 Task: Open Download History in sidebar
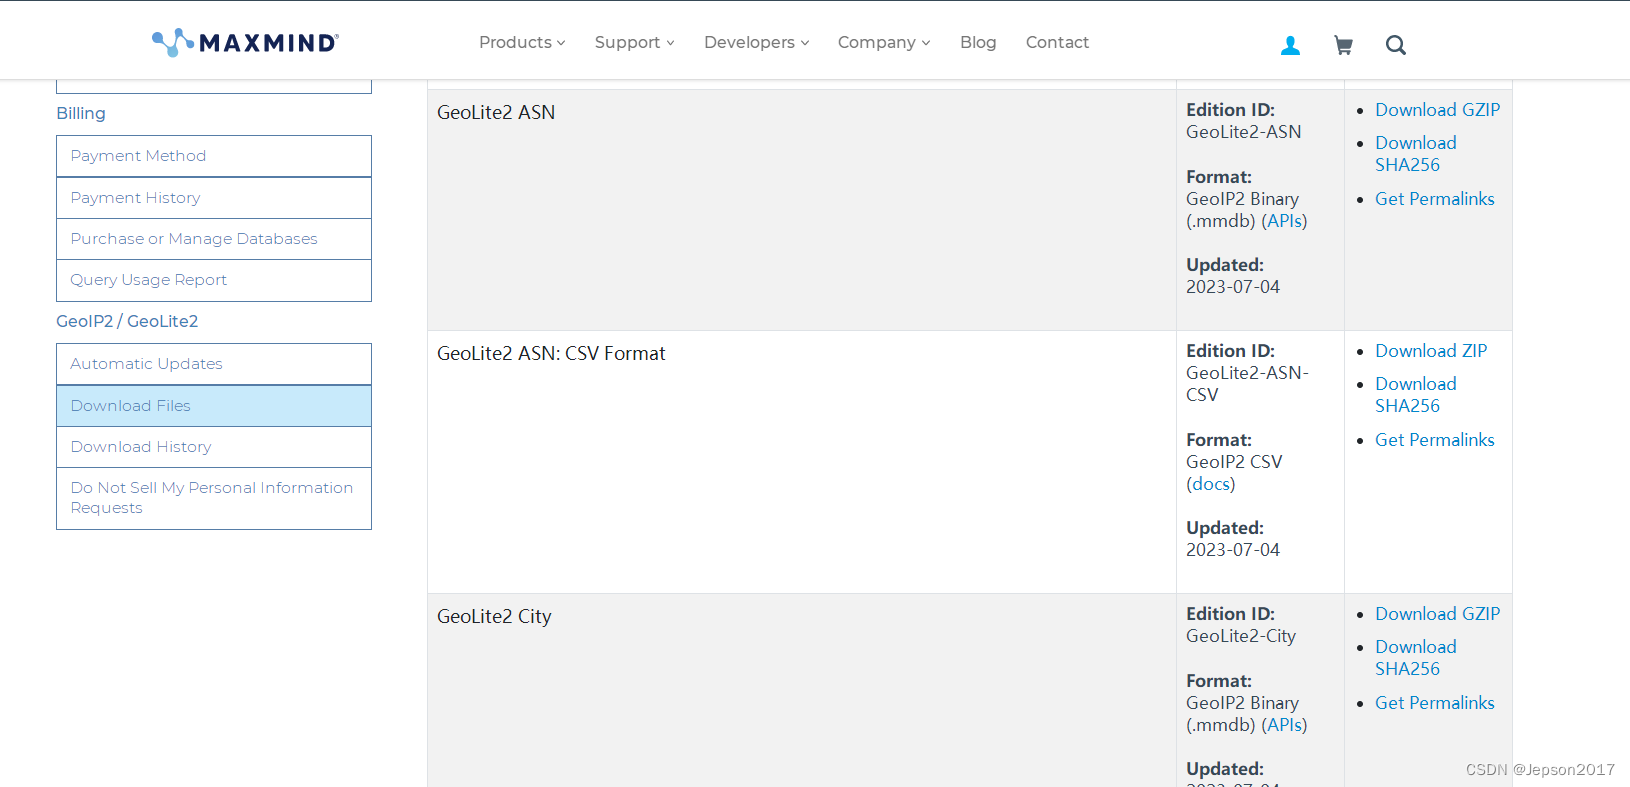[214, 447]
